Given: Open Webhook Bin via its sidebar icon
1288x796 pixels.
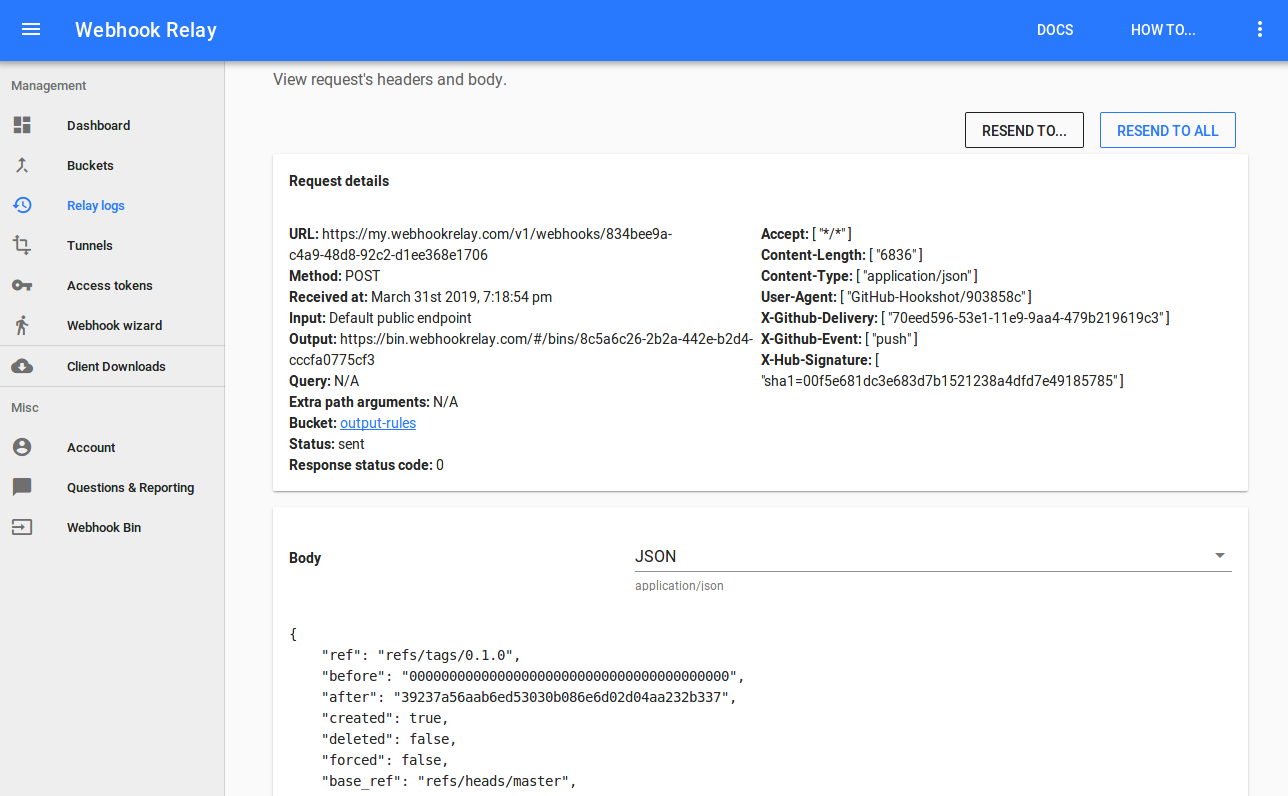Looking at the screenshot, I should tap(22, 527).
